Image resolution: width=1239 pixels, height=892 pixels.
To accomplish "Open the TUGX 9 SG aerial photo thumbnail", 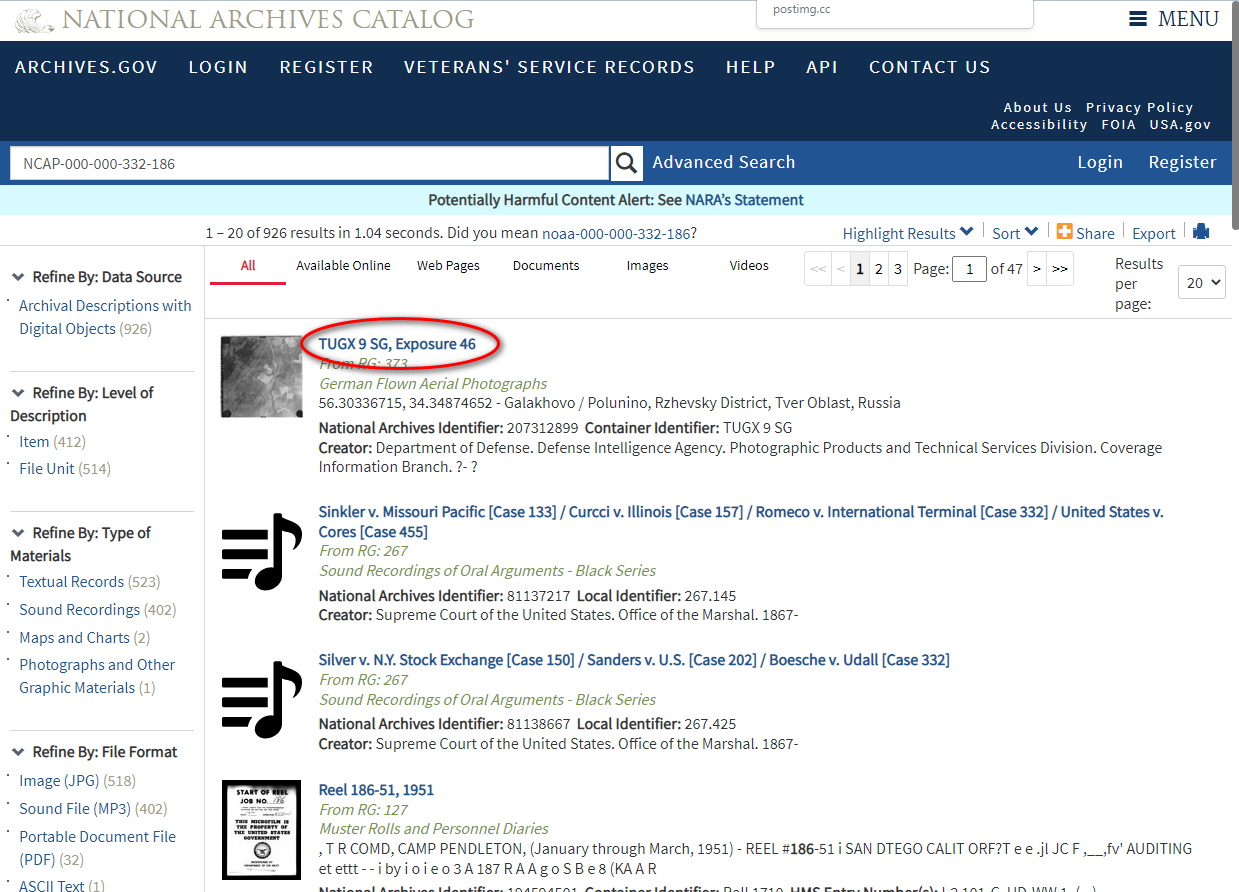I will (261, 377).
